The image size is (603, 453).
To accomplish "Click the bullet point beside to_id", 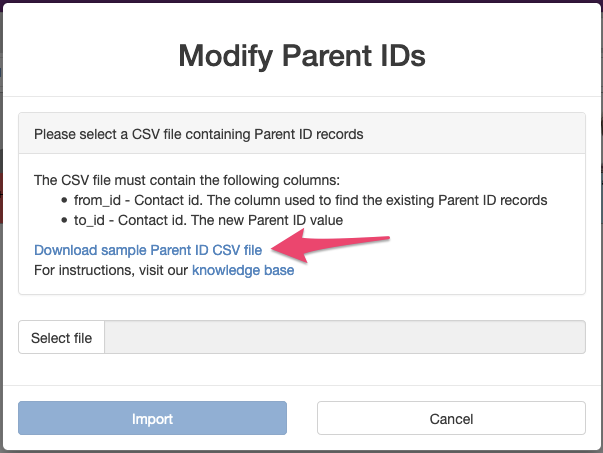I will click(x=64, y=220).
